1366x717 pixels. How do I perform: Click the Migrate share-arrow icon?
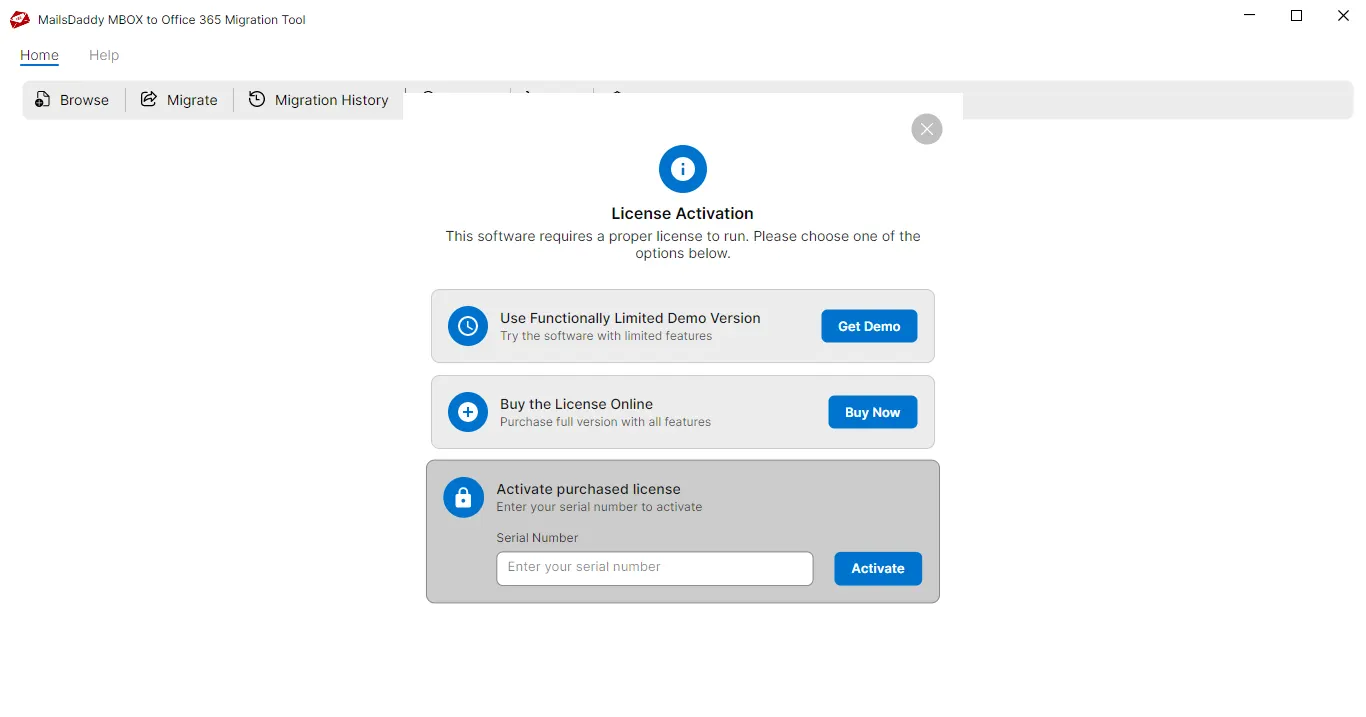(149, 100)
